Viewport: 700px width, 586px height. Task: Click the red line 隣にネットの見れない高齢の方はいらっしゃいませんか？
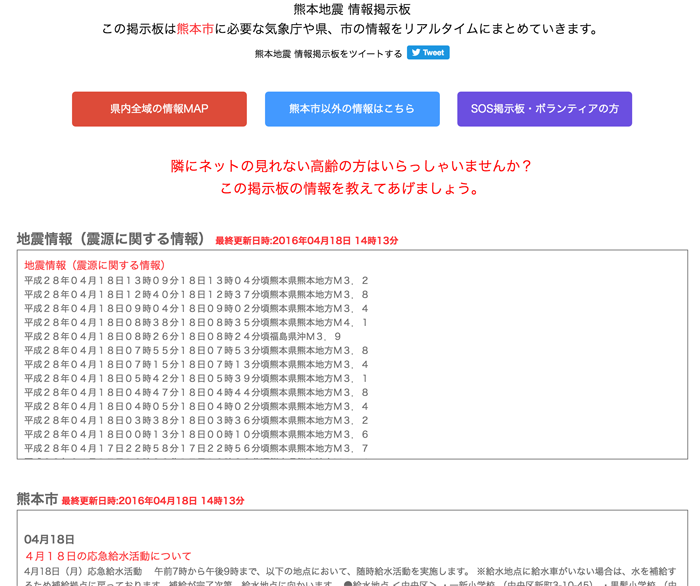pos(351,166)
